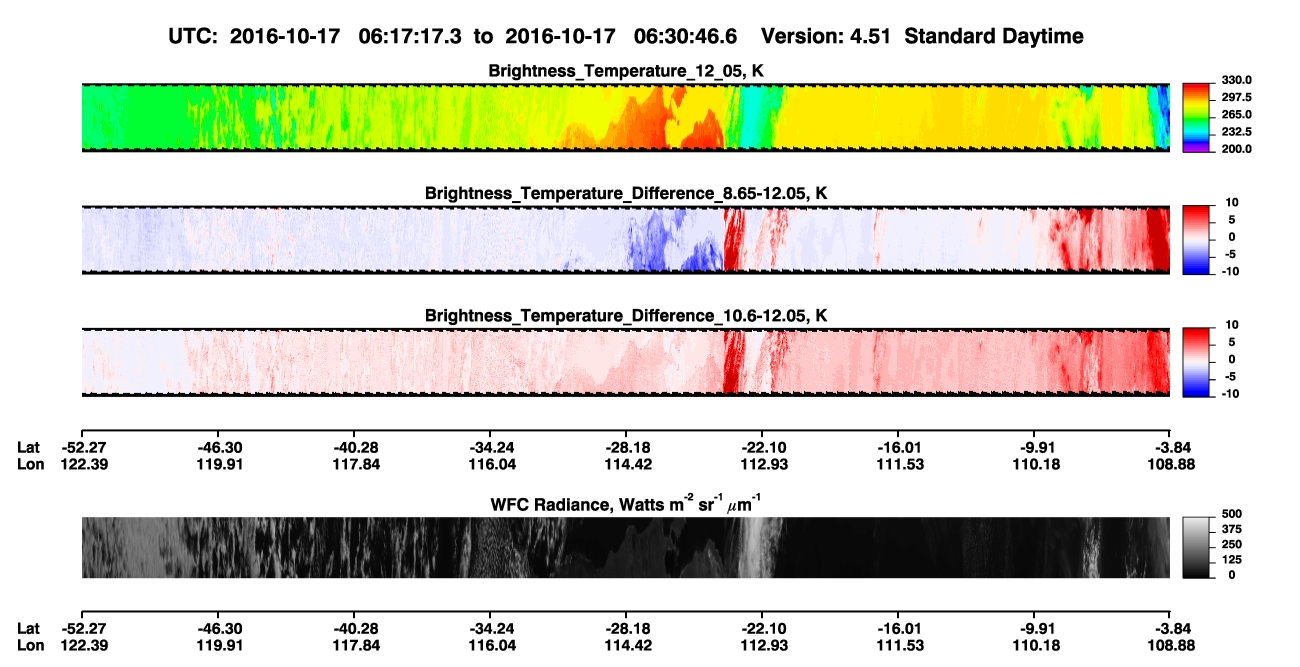Click the grayscale WFC Radiance color bar

click(x=1196, y=547)
